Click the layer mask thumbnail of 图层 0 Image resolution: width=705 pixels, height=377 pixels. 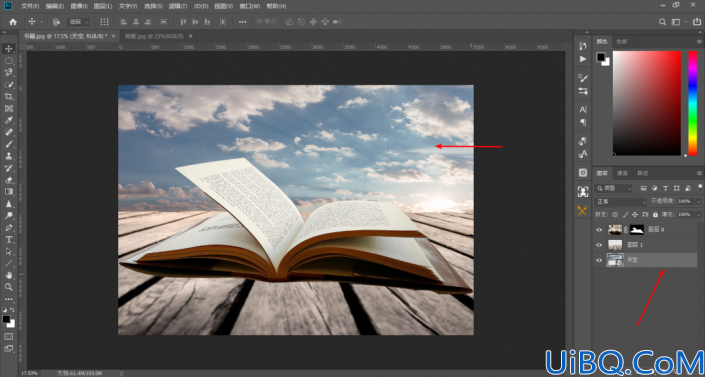coord(637,230)
